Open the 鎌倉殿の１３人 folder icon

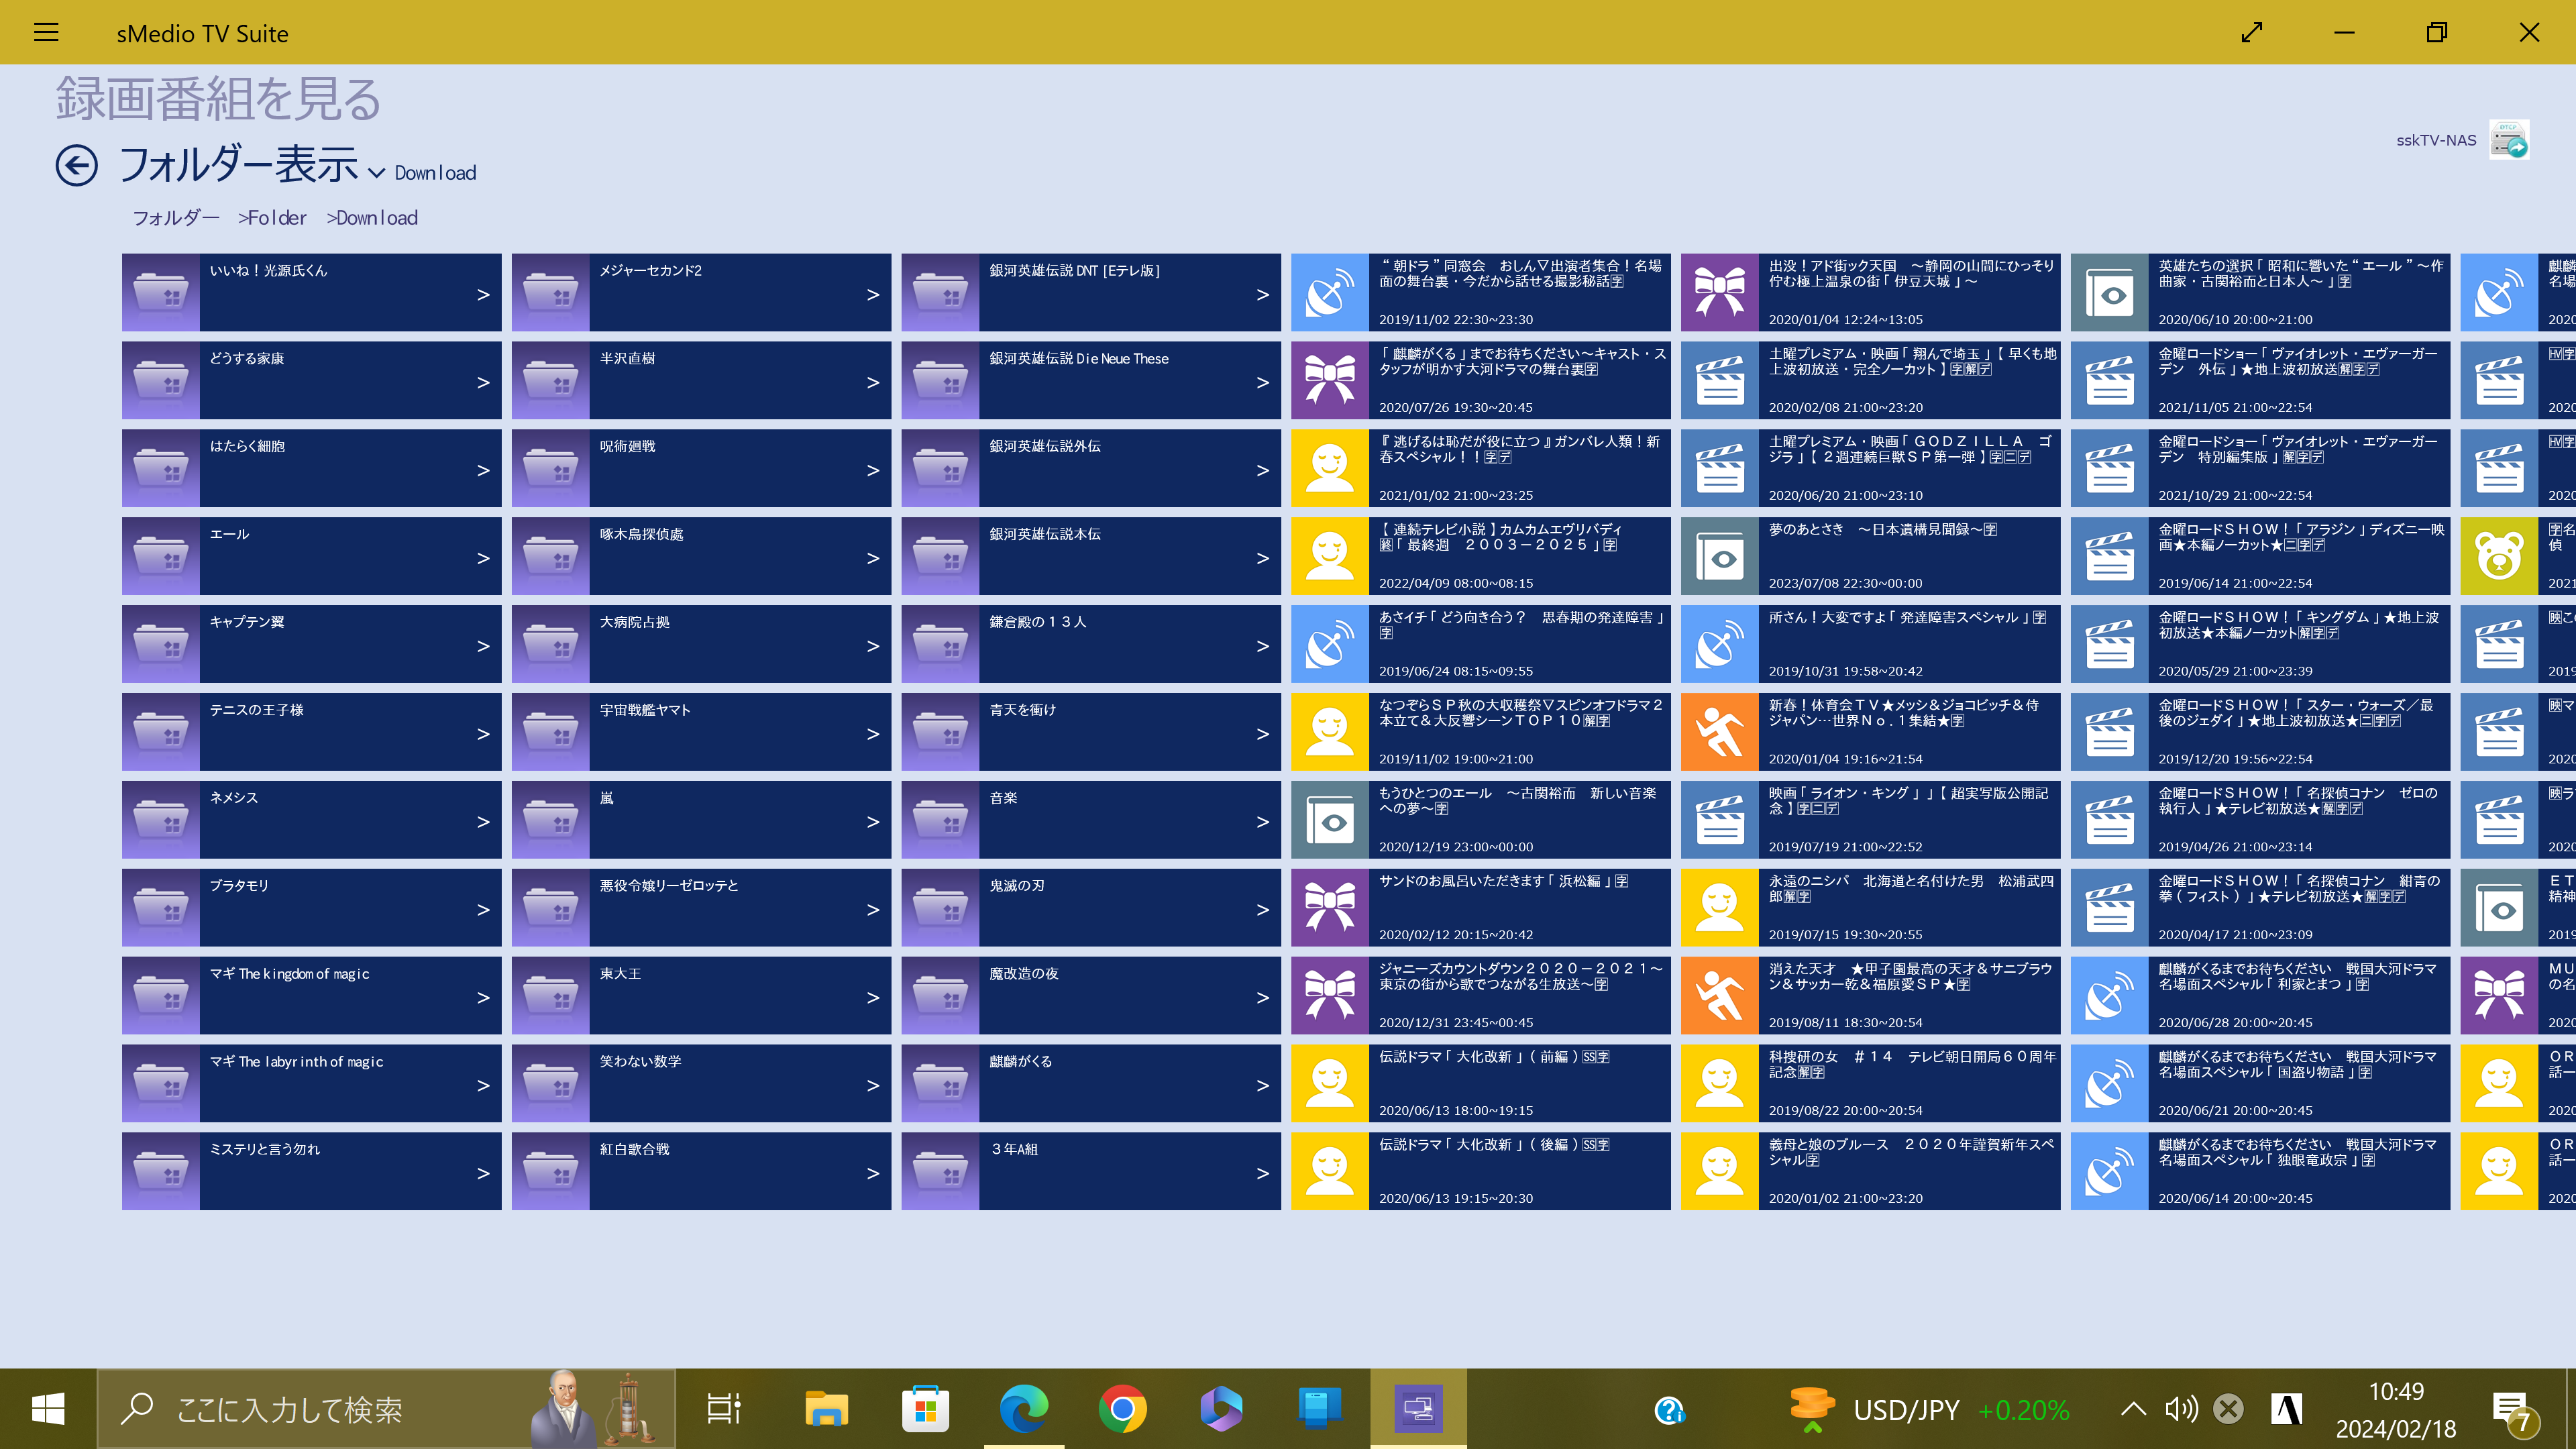[941, 644]
